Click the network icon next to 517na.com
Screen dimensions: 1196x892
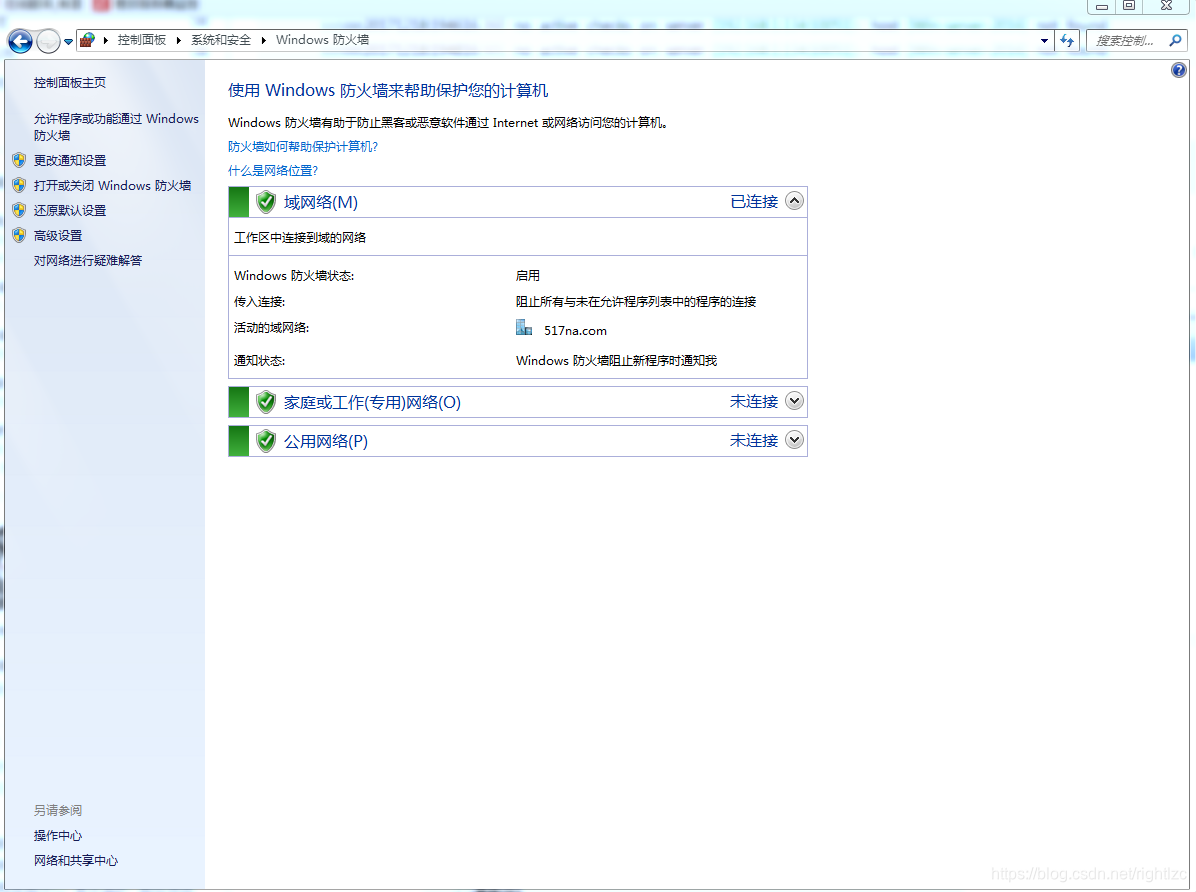(x=523, y=326)
